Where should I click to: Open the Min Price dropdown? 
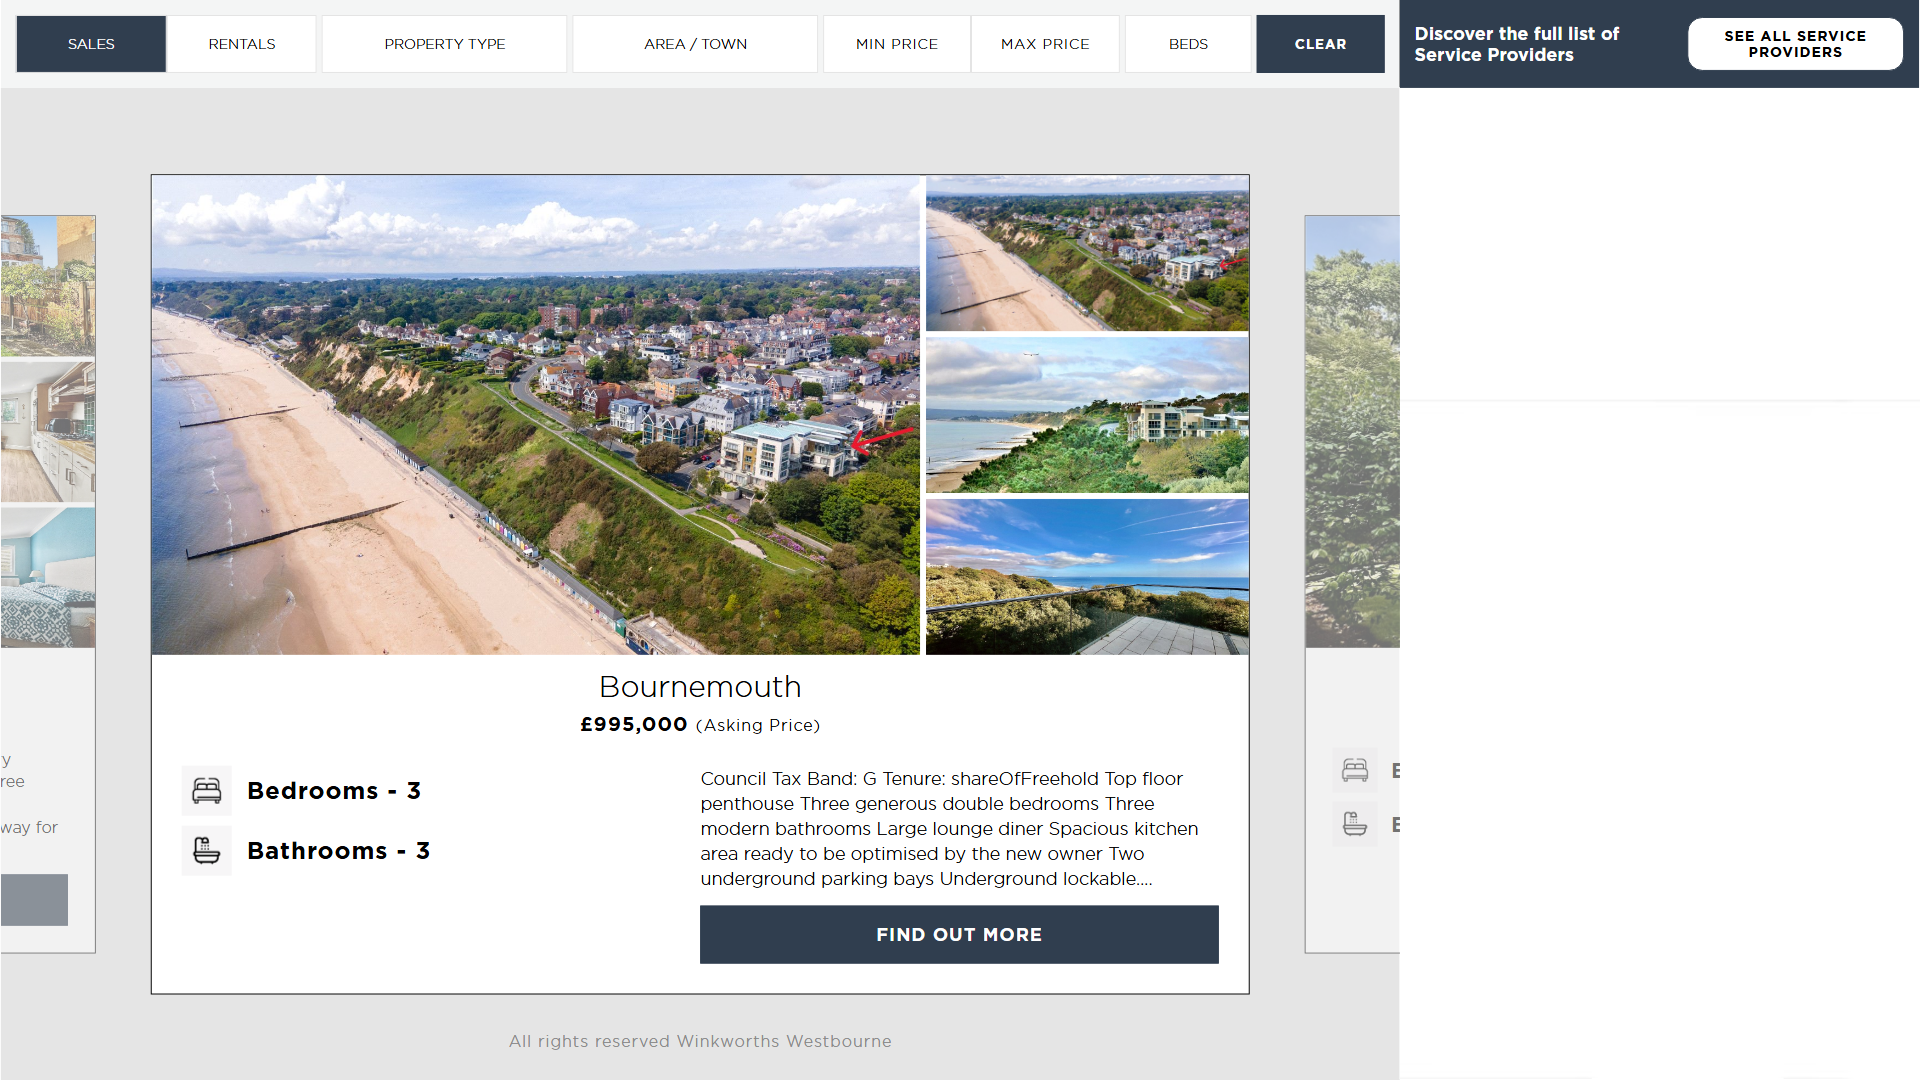[897, 44]
